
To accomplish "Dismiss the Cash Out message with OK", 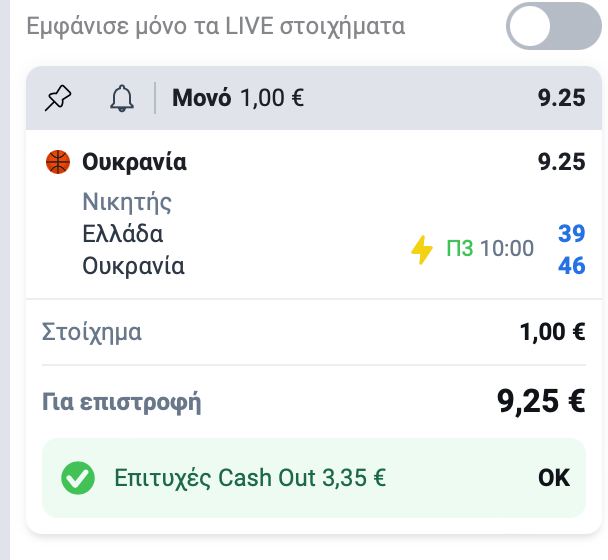I will pyautogui.click(x=554, y=478).
